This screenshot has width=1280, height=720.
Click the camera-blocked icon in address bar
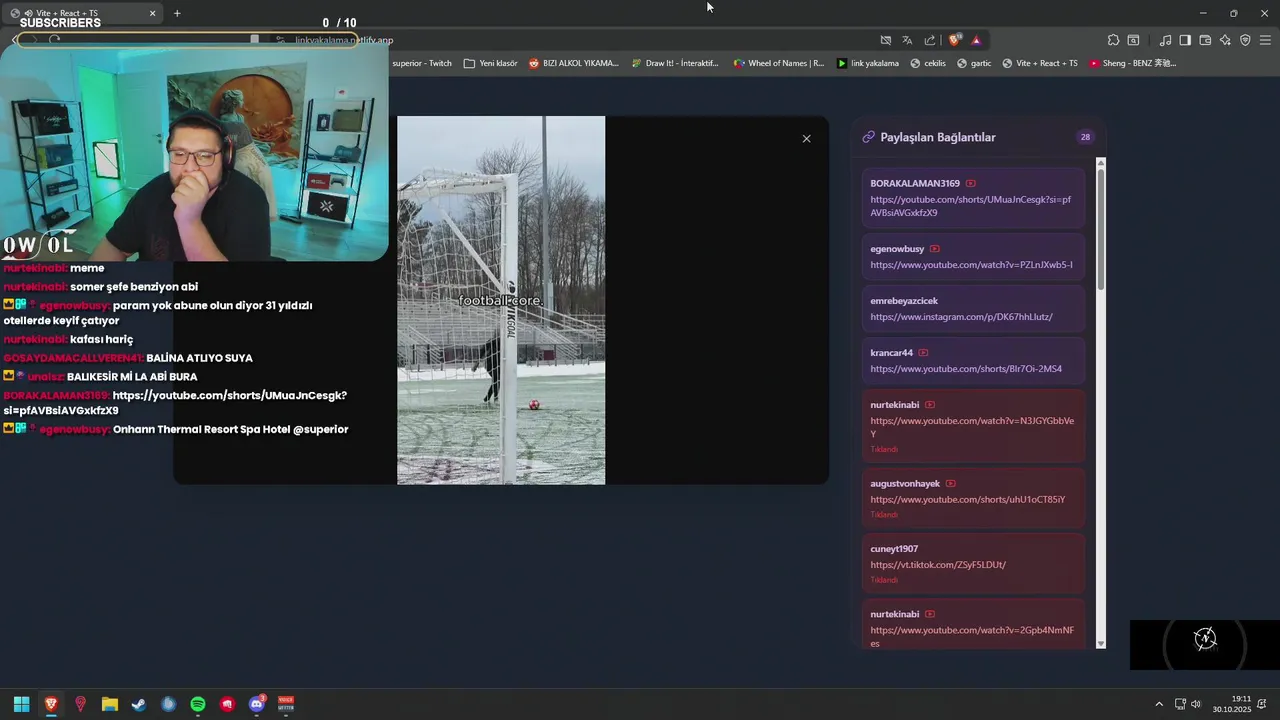885,40
